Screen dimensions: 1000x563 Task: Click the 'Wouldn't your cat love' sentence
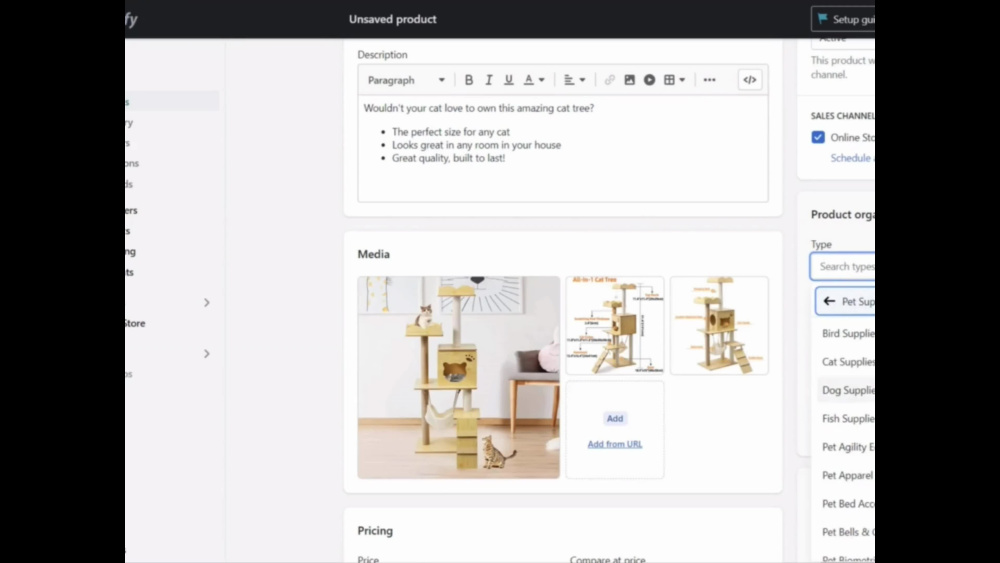[478, 108]
